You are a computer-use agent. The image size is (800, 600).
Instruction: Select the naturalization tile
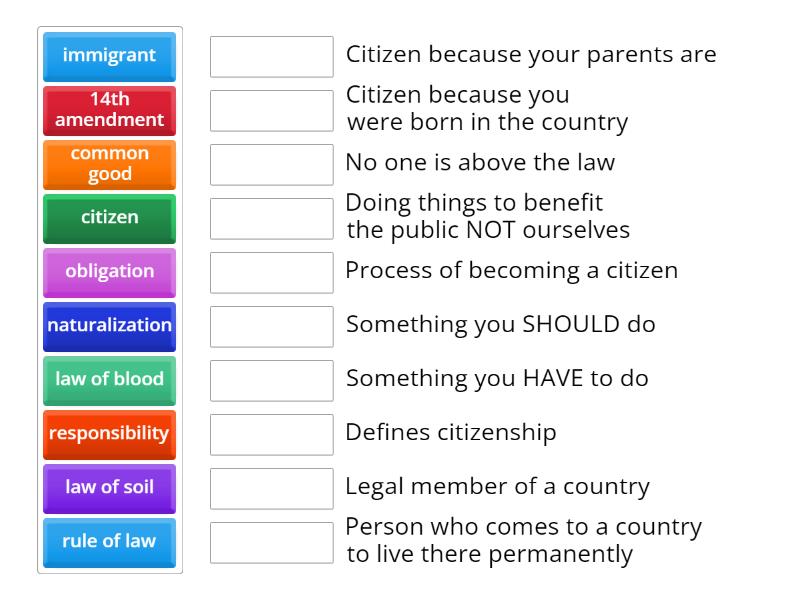108,326
